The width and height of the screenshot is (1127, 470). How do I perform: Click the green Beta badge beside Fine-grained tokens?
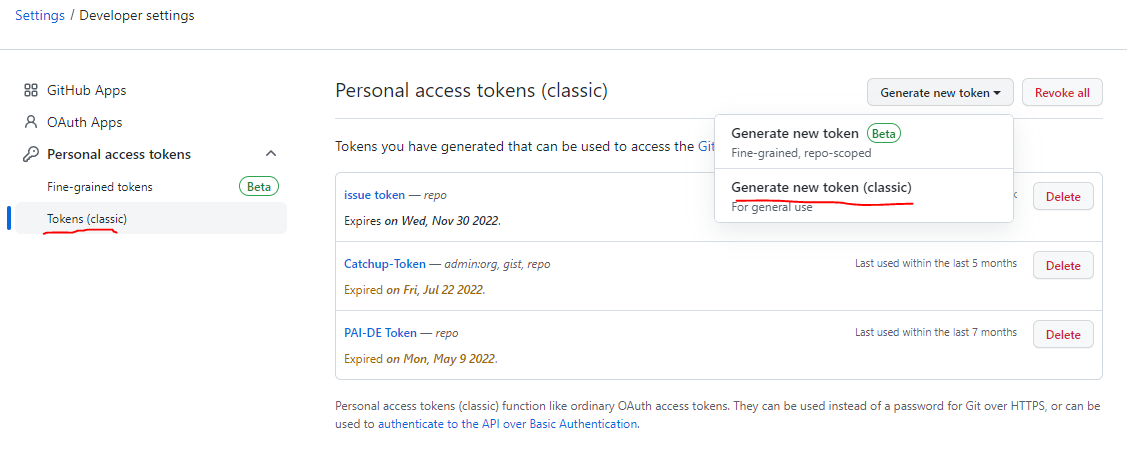(259, 186)
